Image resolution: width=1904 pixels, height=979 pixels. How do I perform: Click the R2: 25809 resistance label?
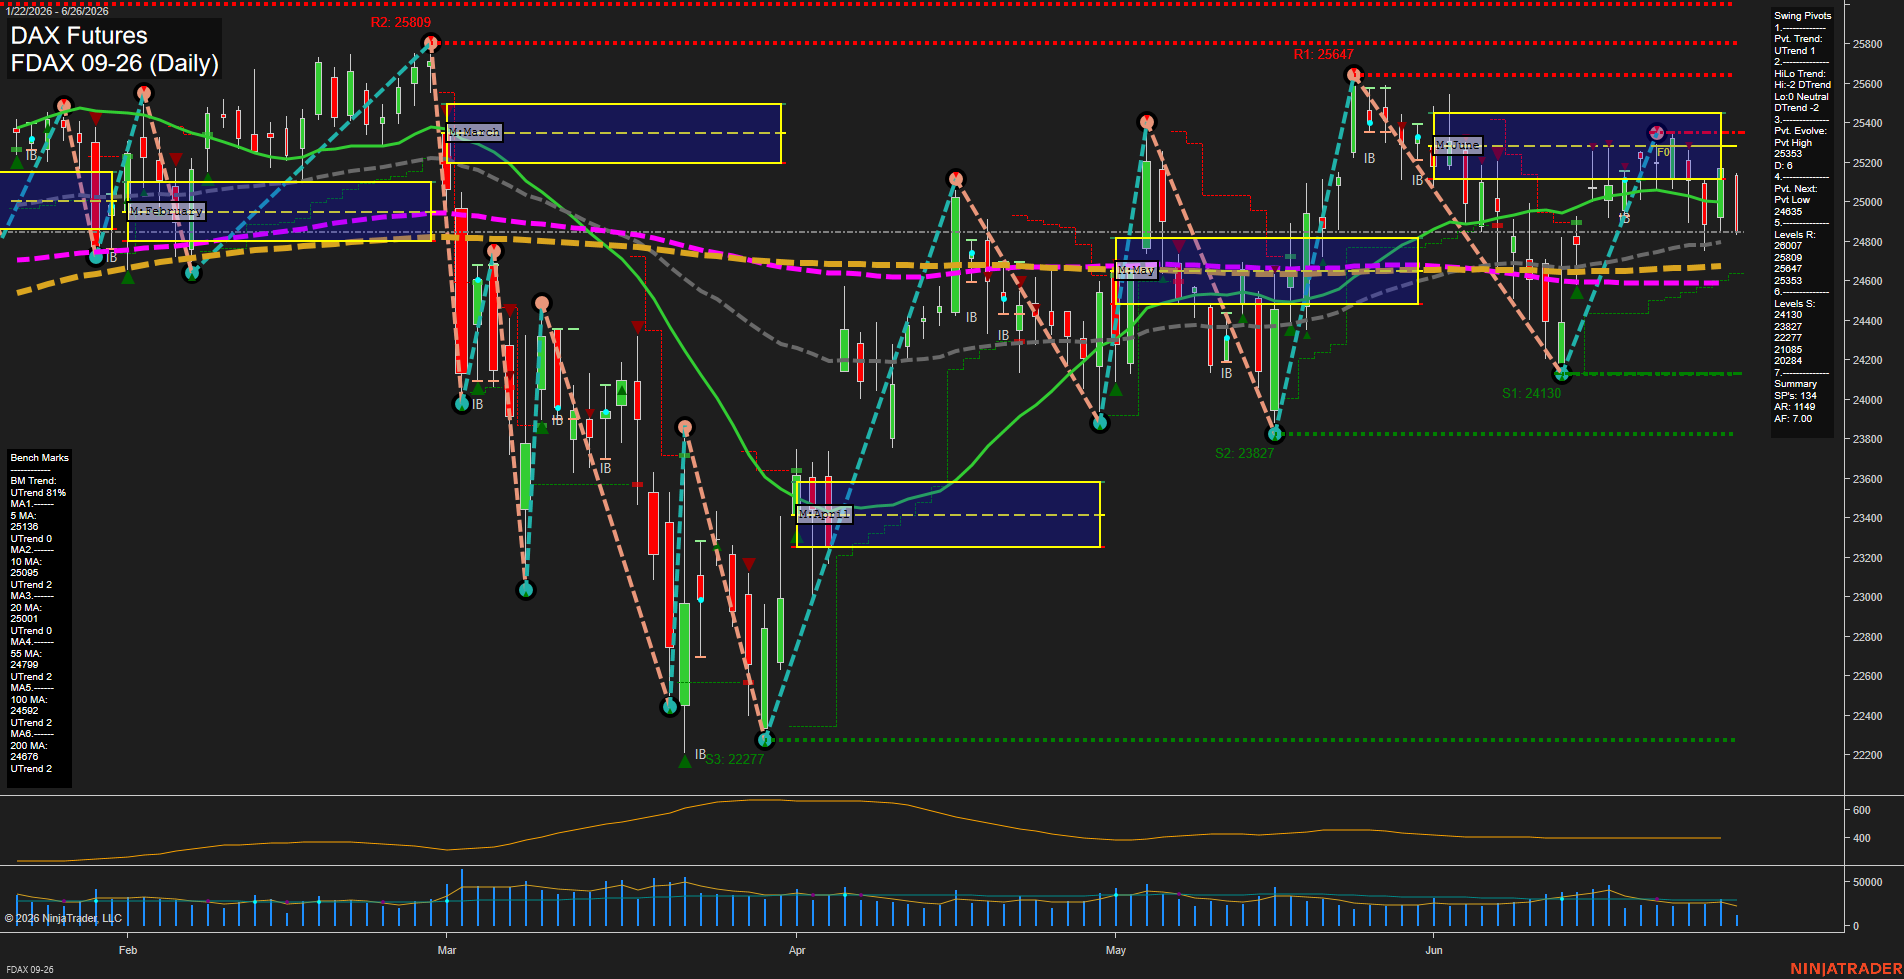click(x=400, y=22)
